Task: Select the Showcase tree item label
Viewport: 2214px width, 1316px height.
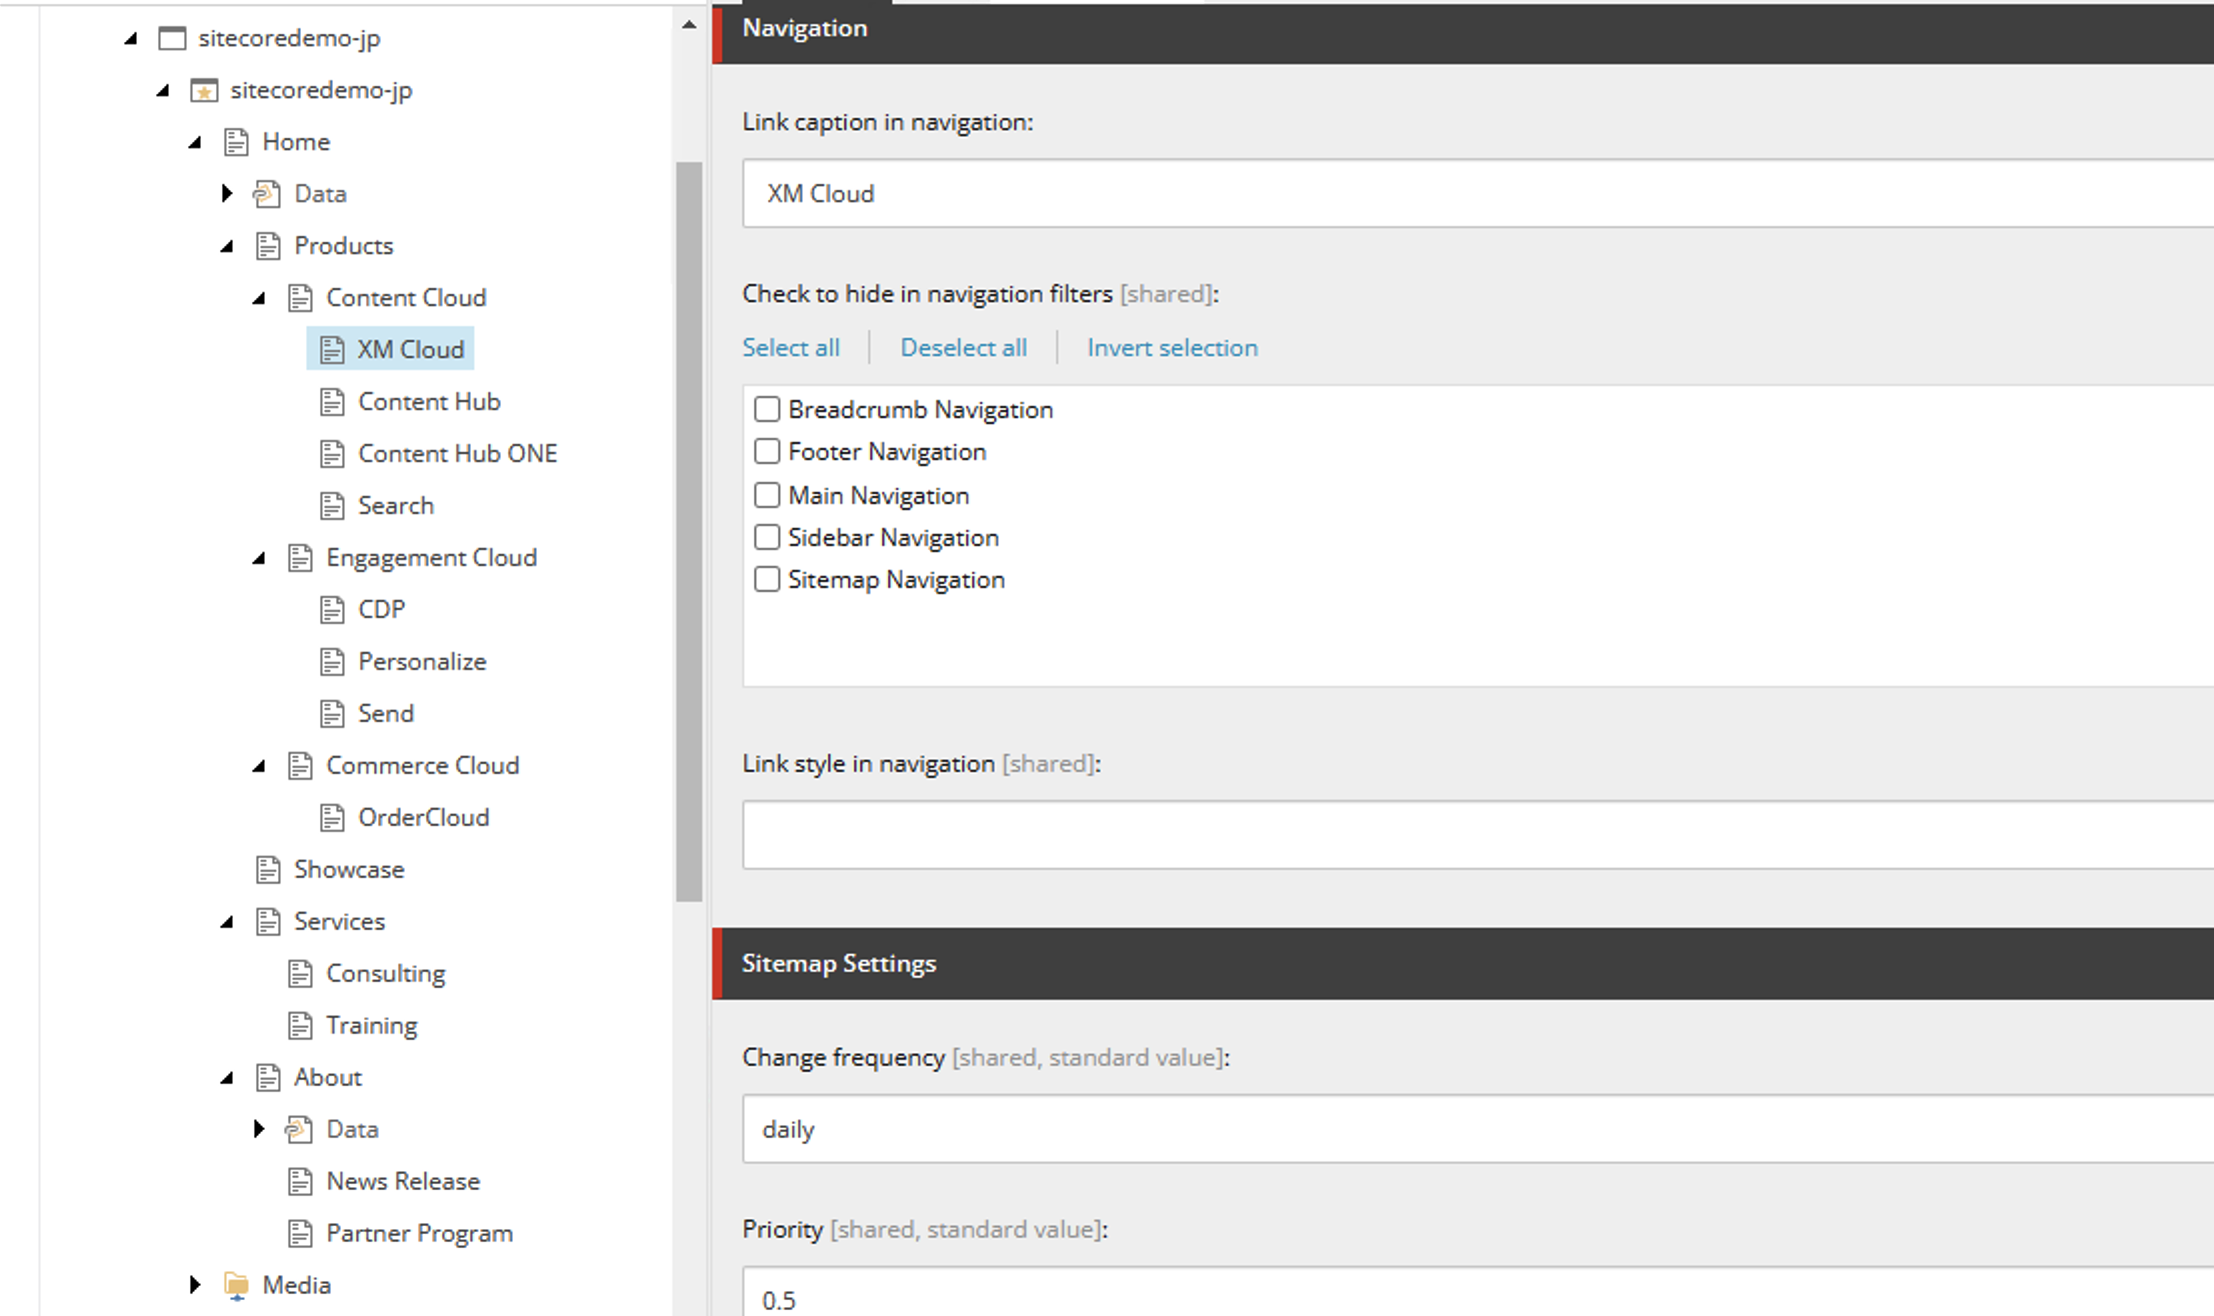Action: [349, 870]
